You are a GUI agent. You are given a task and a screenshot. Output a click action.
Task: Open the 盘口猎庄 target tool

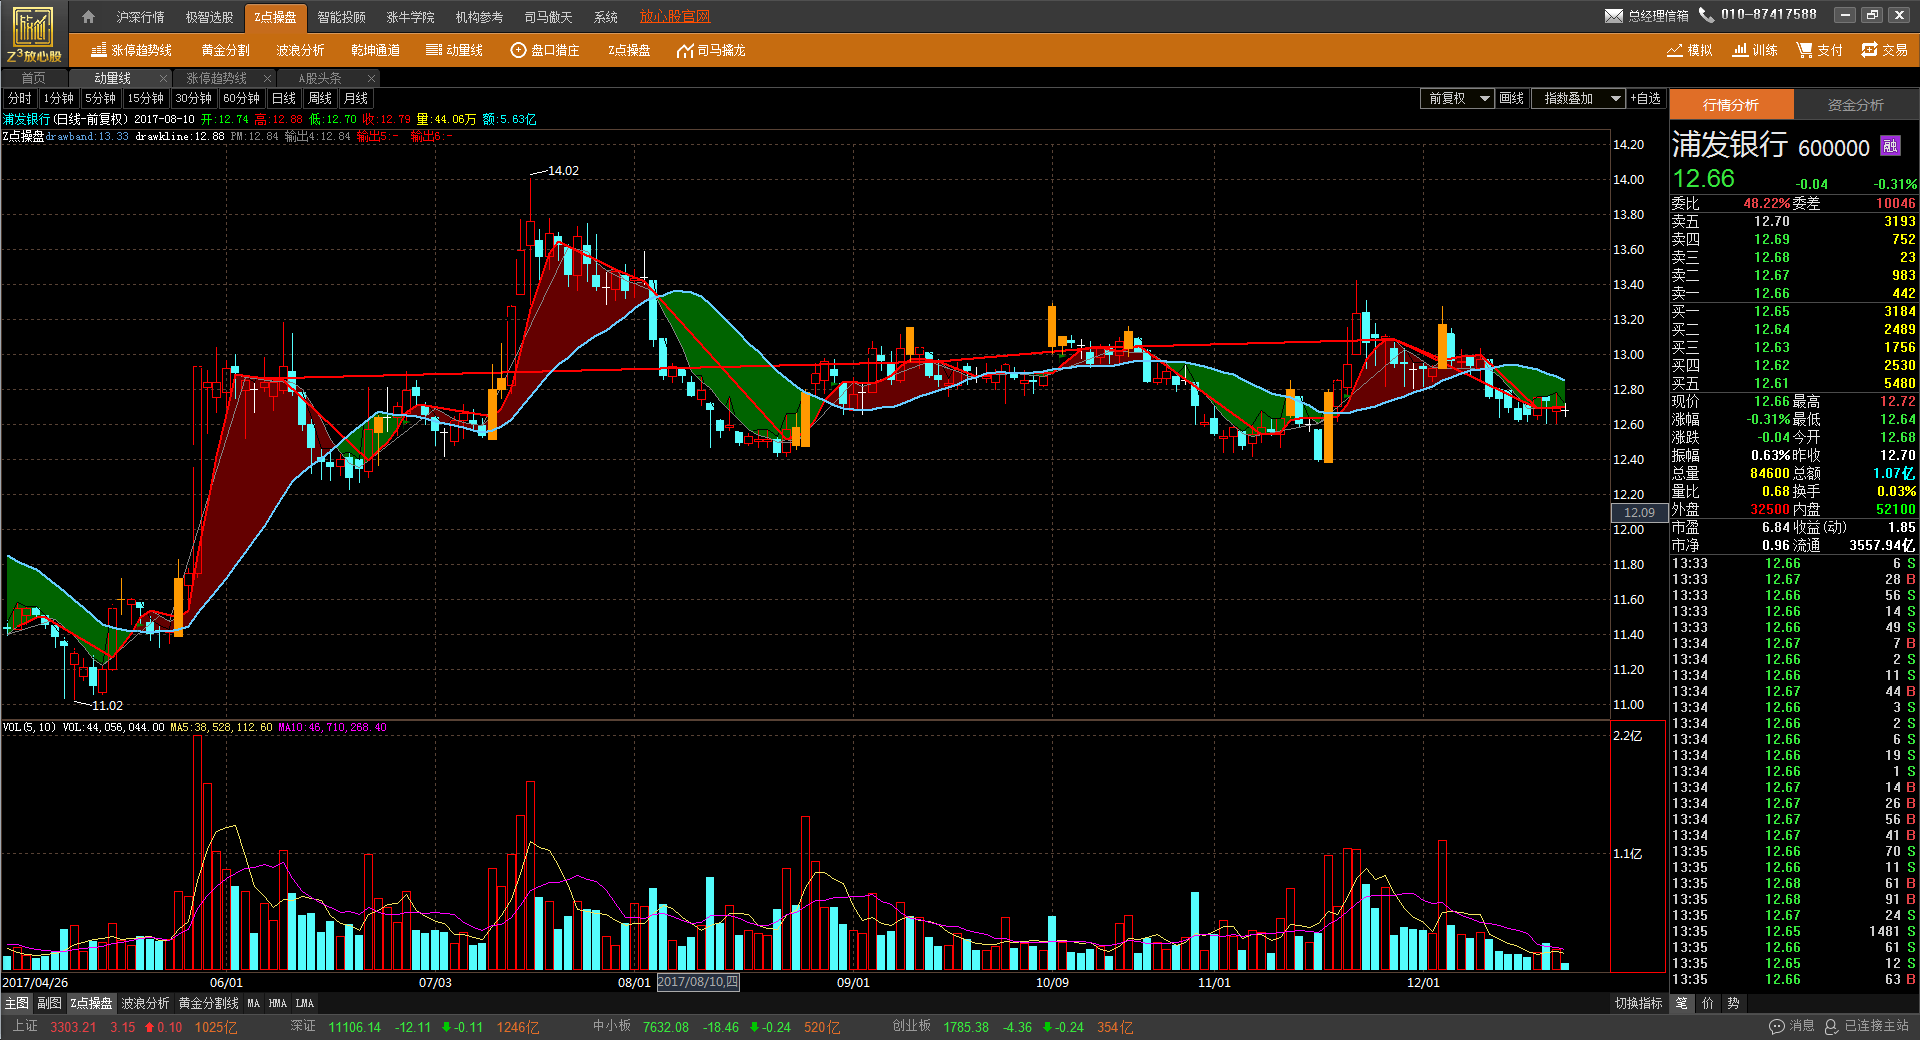[x=545, y=50]
